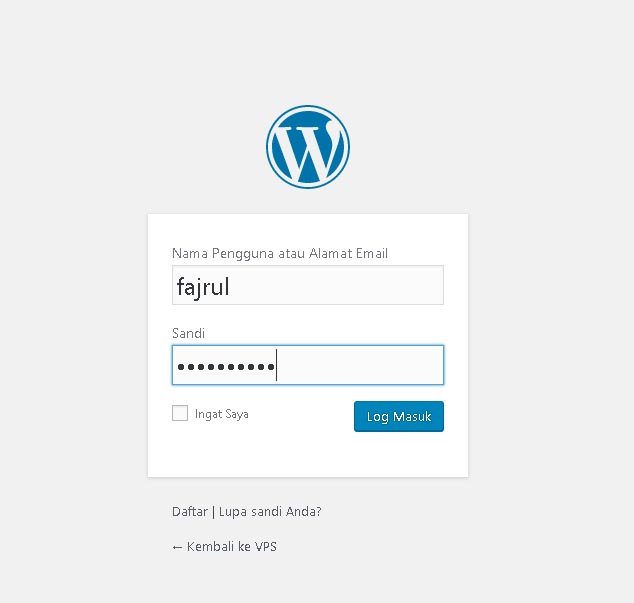Image resolution: width=634 pixels, height=603 pixels.
Task: Click inside the Sandi password field
Action: tap(308, 365)
